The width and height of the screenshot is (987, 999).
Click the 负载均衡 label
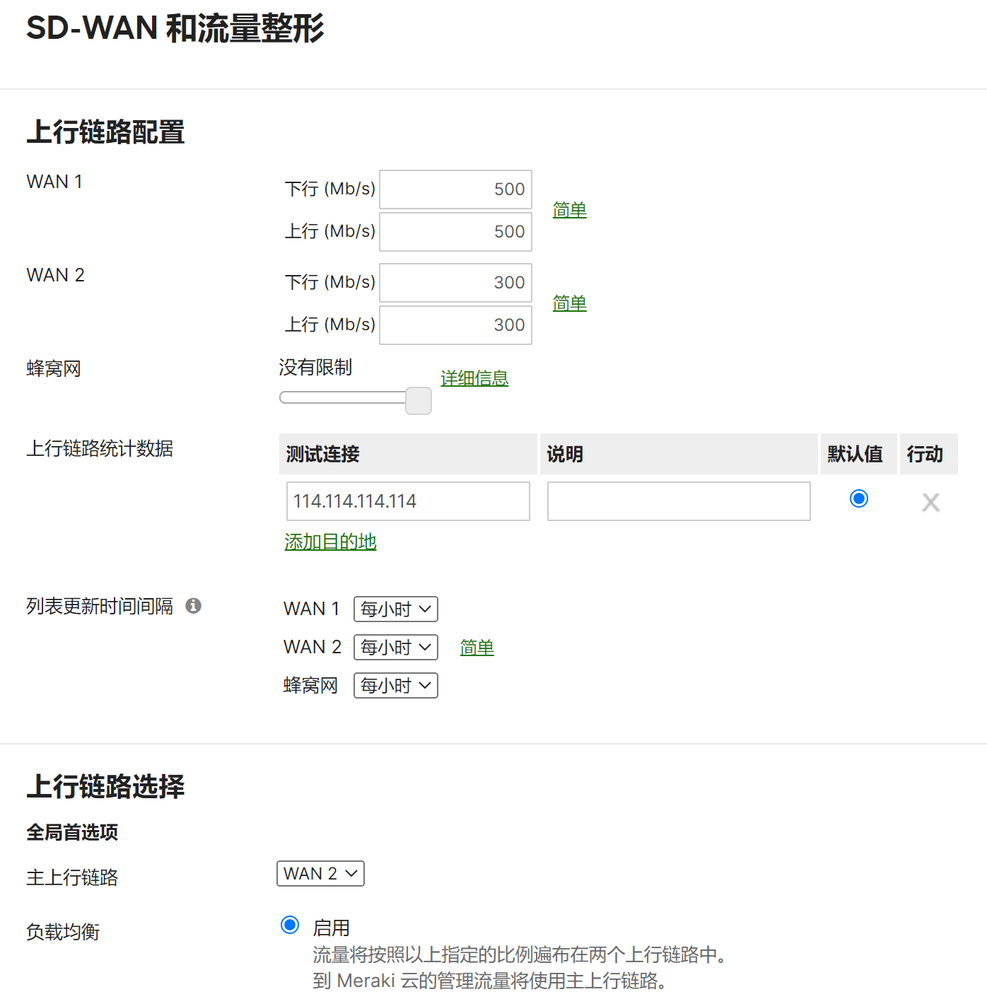(x=63, y=932)
